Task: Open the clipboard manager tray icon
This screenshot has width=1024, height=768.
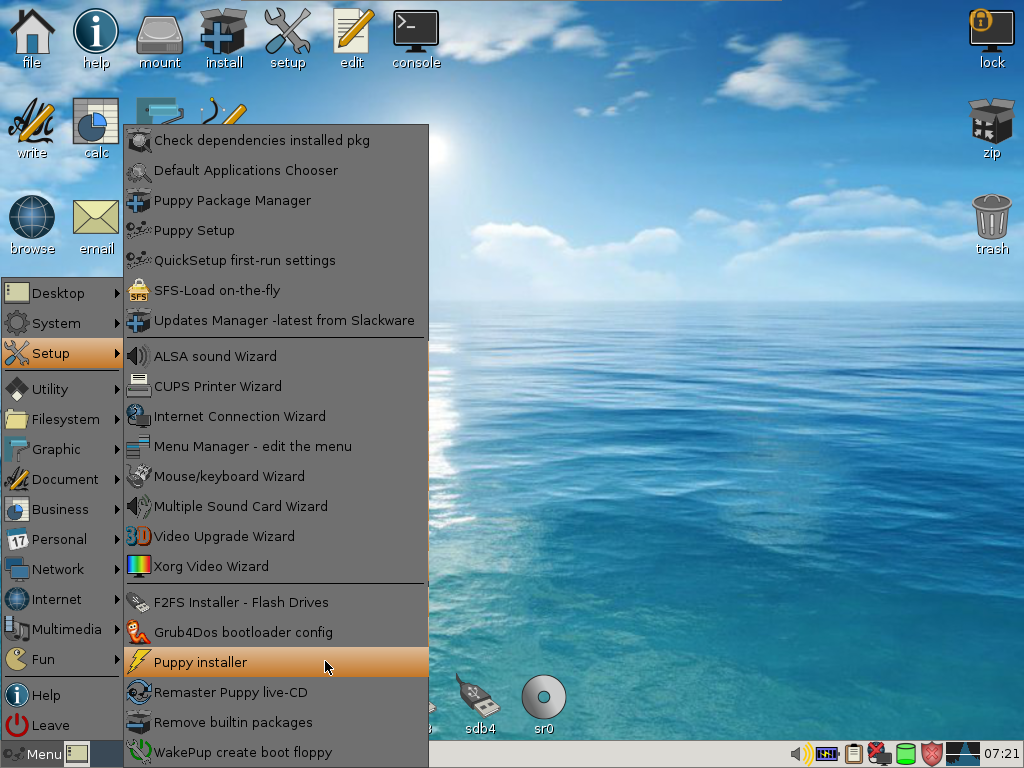Action: click(x=853, y=754)
